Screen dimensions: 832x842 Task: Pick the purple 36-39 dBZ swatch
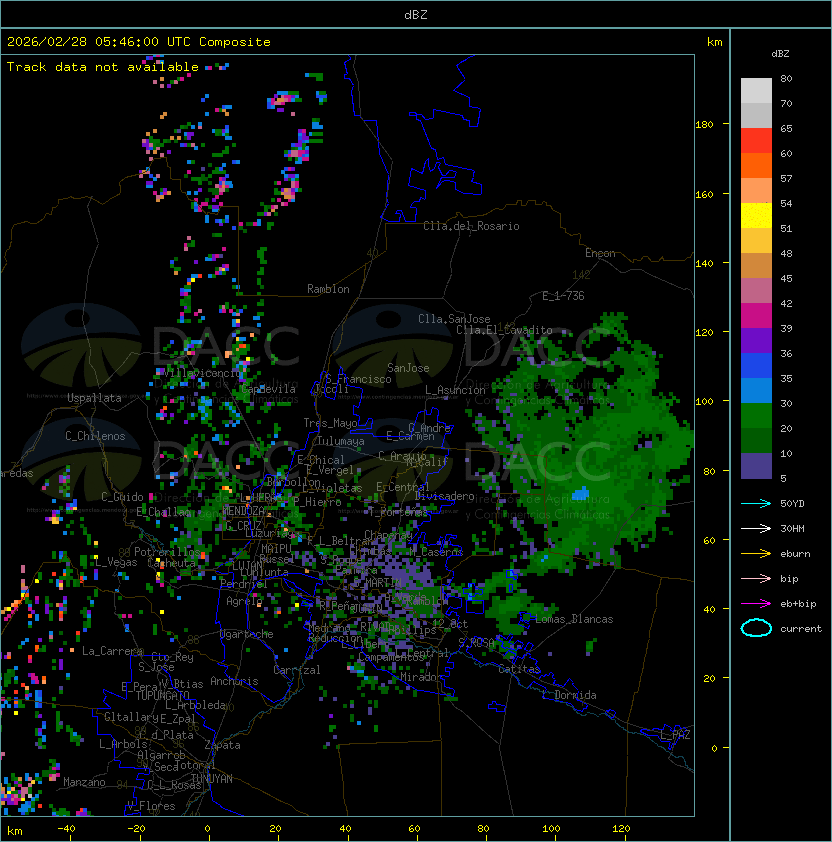tap(756, 340)
